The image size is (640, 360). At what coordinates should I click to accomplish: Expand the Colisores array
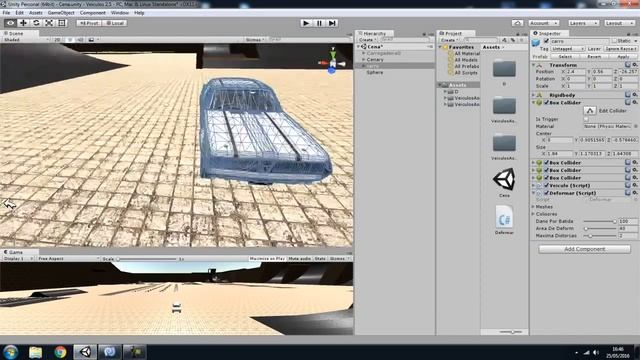(533, 214)
